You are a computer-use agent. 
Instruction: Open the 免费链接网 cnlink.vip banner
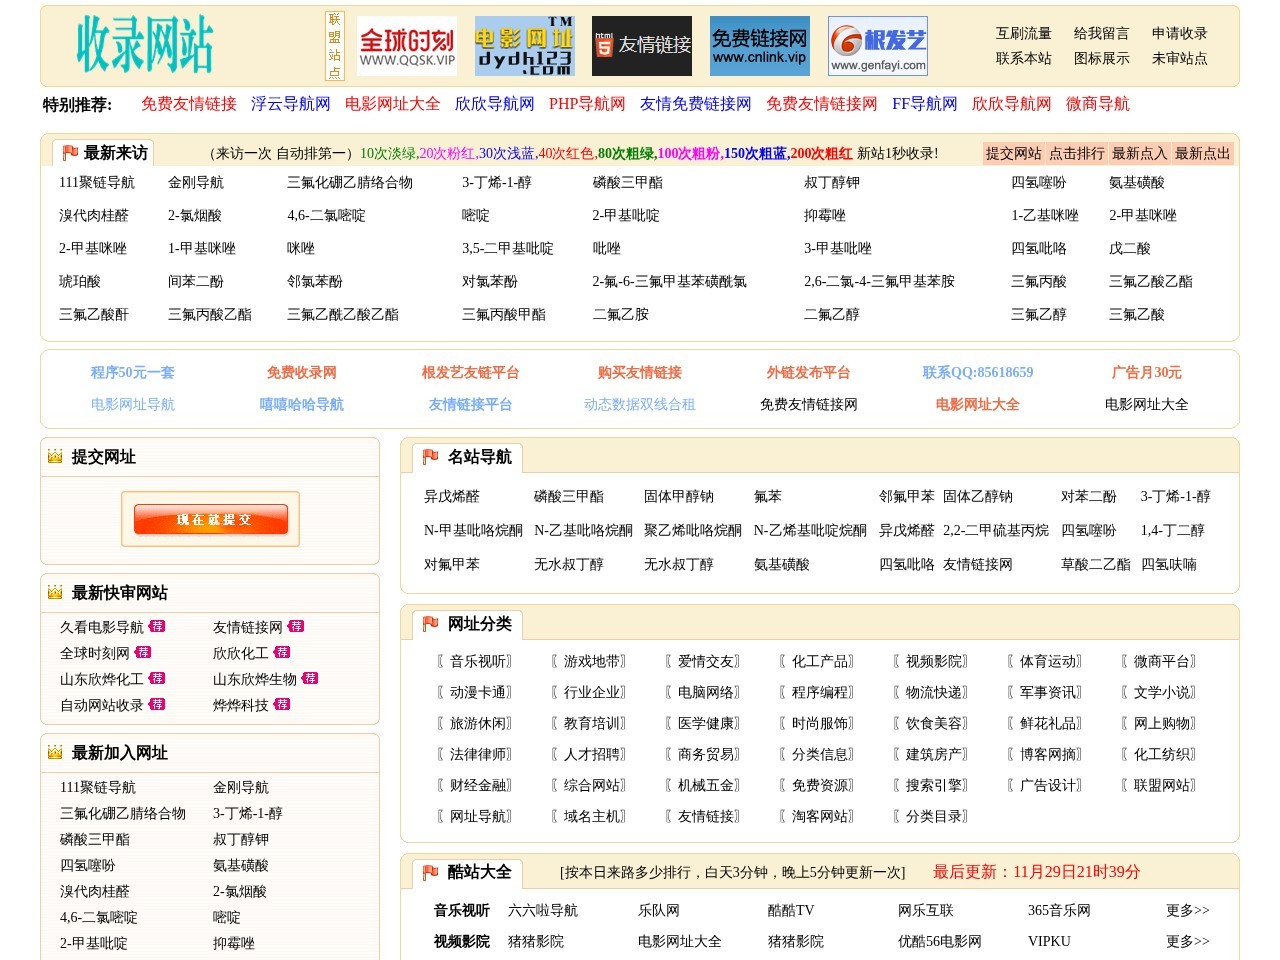point(759,46)
